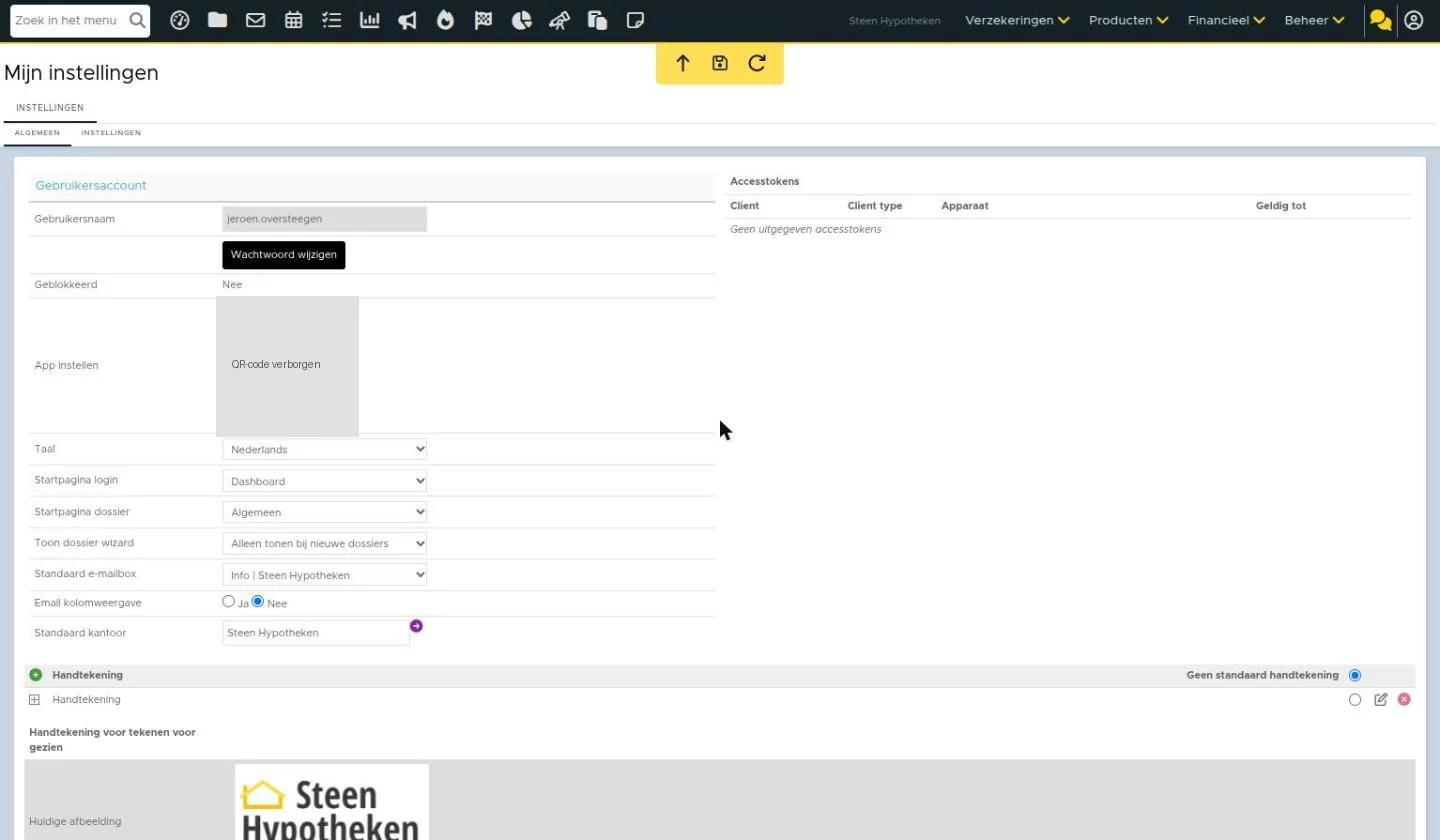Open the Startpagina login dropdown

coord(325,481)
